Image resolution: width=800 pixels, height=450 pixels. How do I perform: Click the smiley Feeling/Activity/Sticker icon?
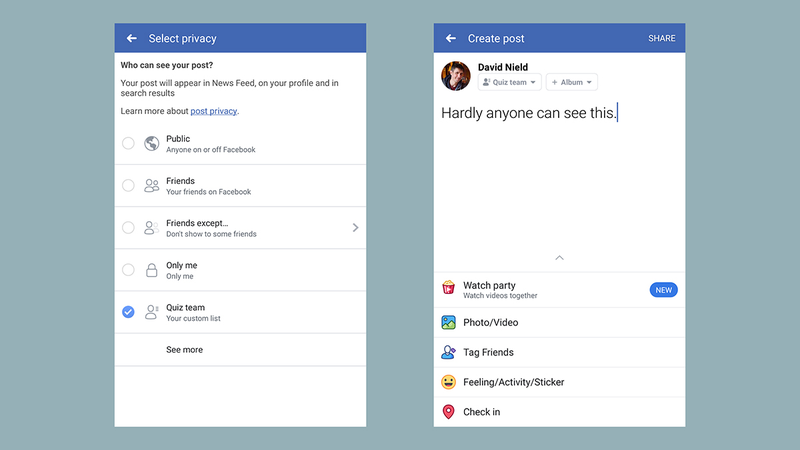(x=448, y=382)
